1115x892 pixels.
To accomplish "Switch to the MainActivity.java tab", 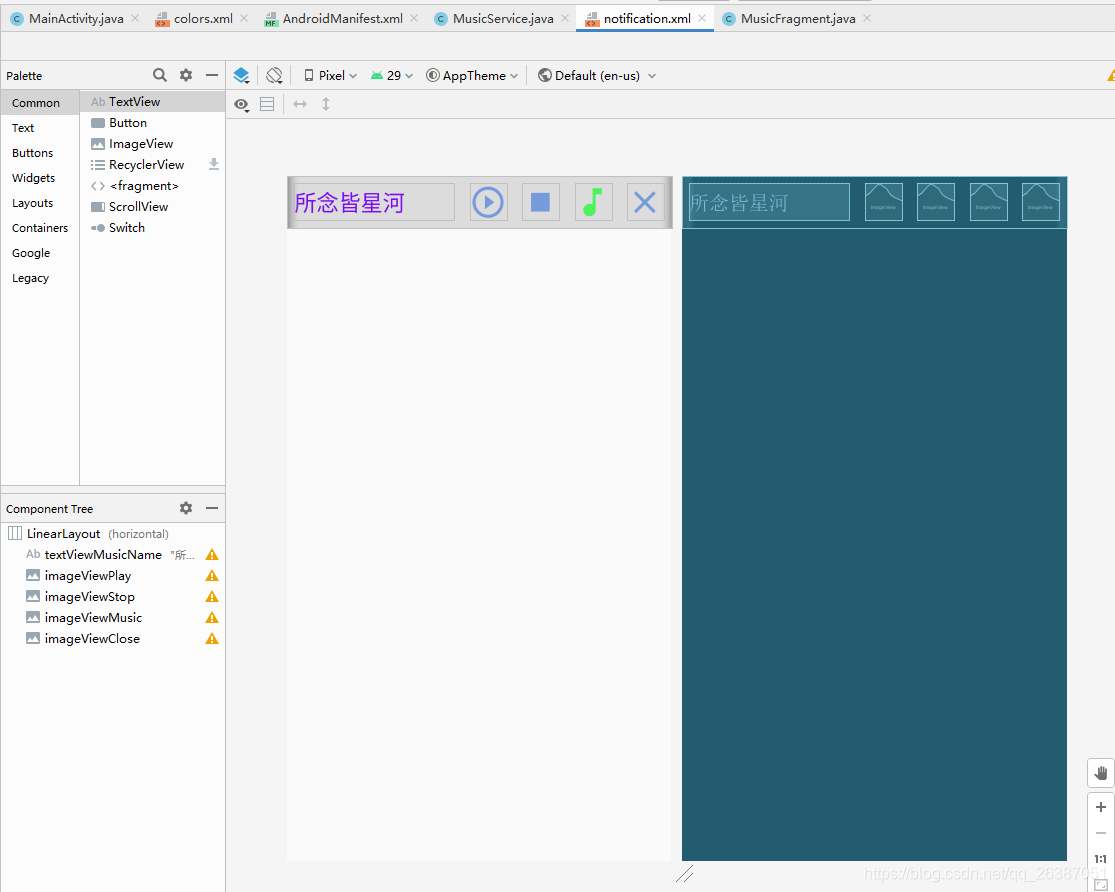I will click(76, 18).
